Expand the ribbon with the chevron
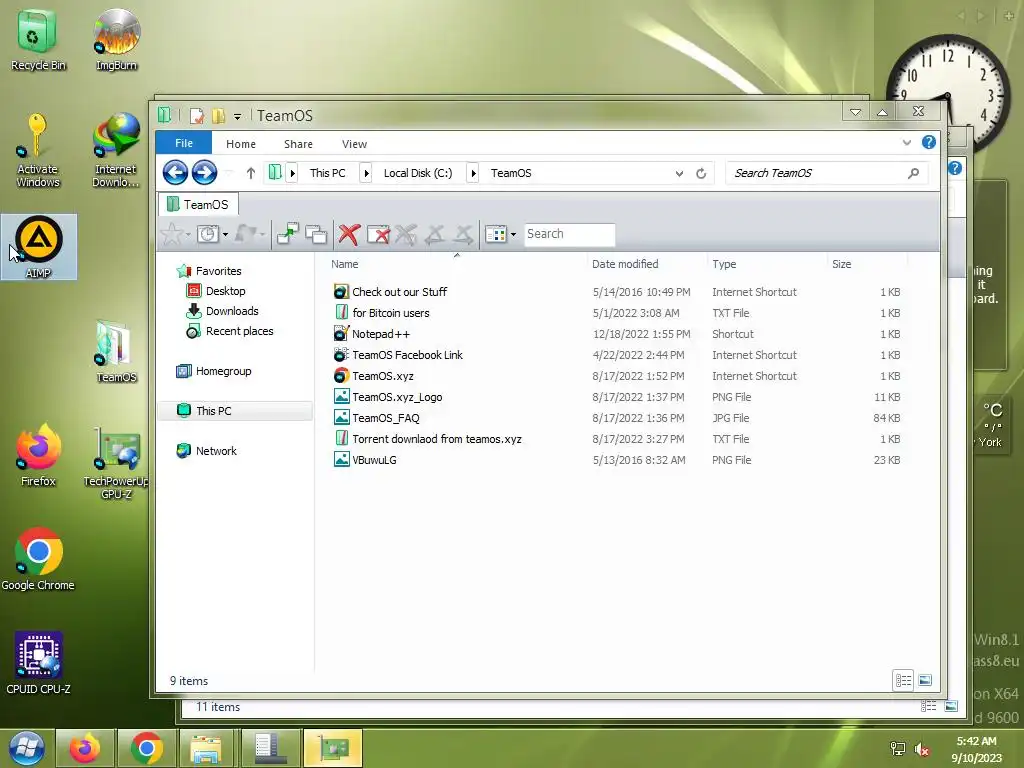Image resolution: width=1024 pixels, height=768 pixels. (x=906, y=142)
